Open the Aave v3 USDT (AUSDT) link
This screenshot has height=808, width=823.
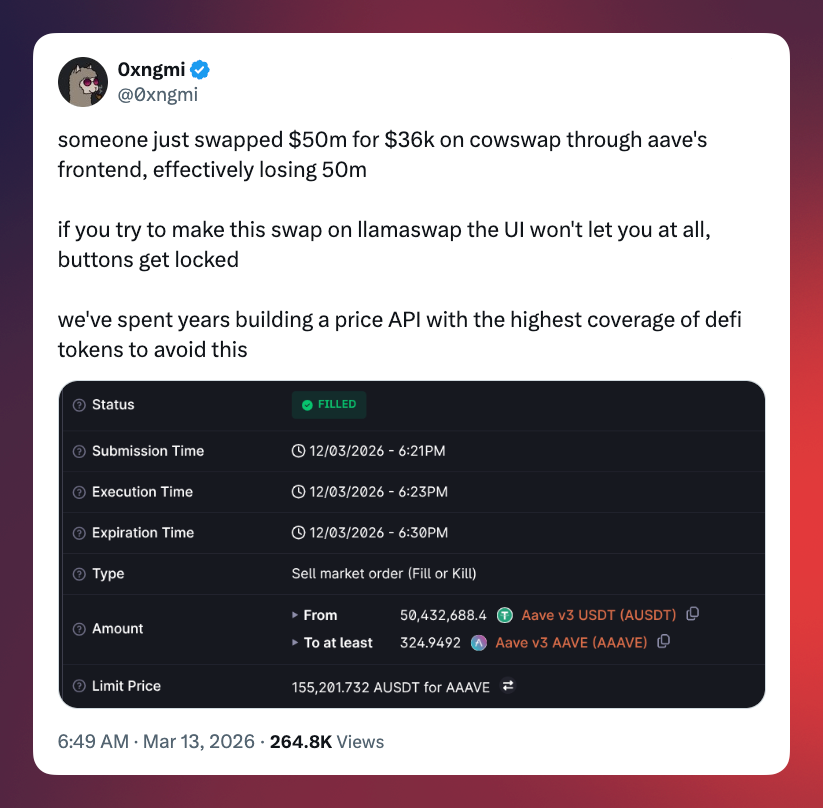598,615
